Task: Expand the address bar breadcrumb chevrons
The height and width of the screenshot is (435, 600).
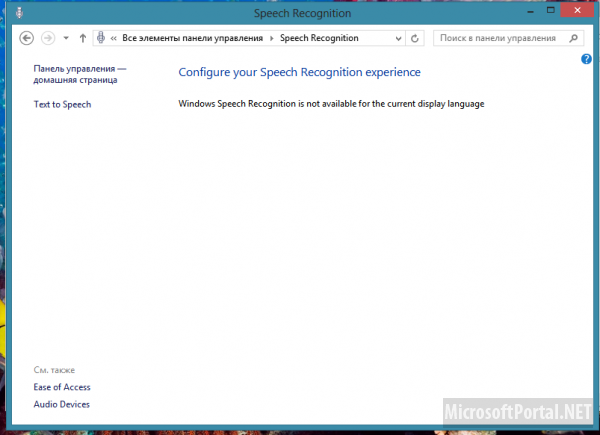Action: [x=114, y=38]
